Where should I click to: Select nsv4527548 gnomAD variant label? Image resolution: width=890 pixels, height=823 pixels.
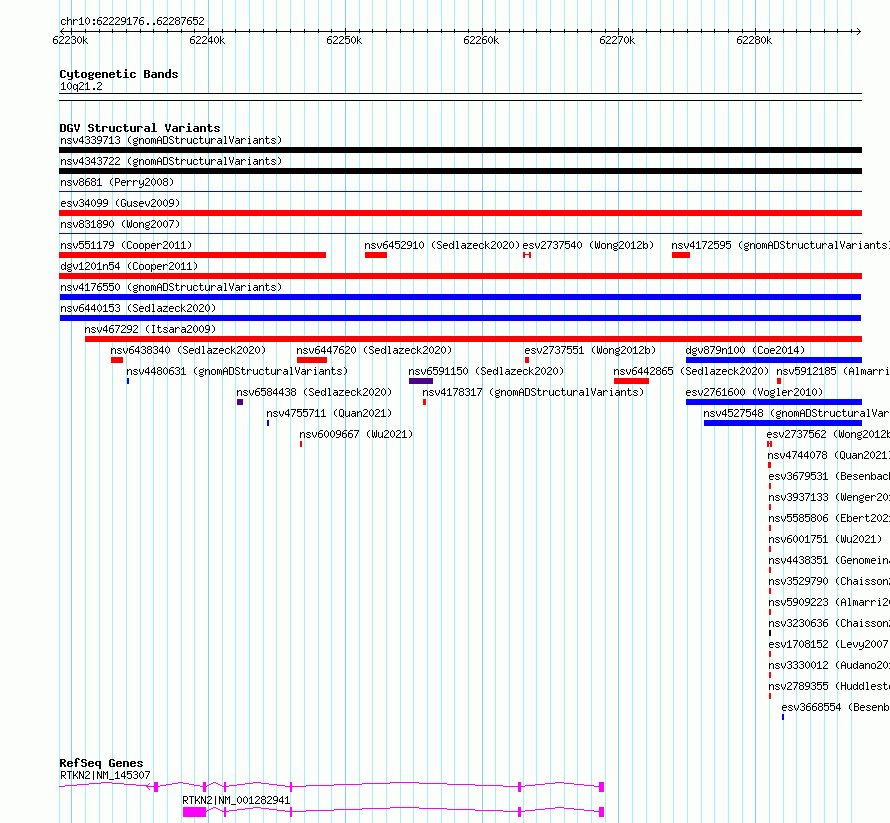[x=796, y=413]
